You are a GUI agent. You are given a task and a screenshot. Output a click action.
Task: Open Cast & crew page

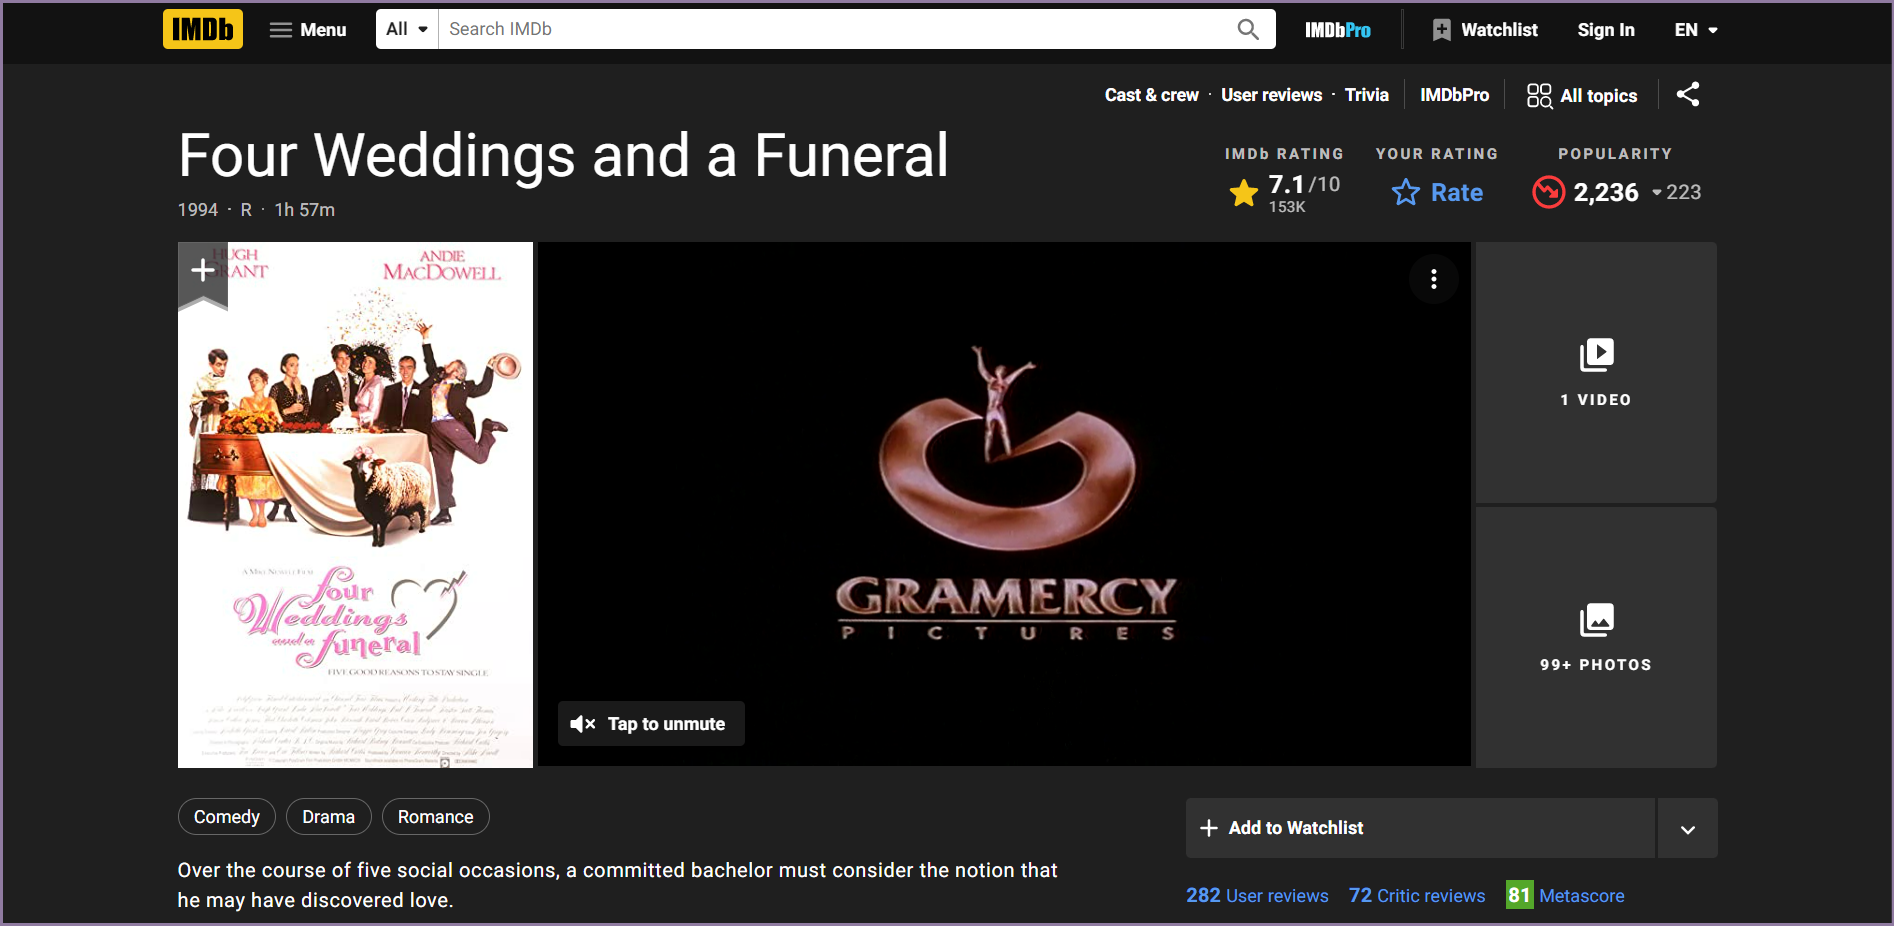(1151, 95)
